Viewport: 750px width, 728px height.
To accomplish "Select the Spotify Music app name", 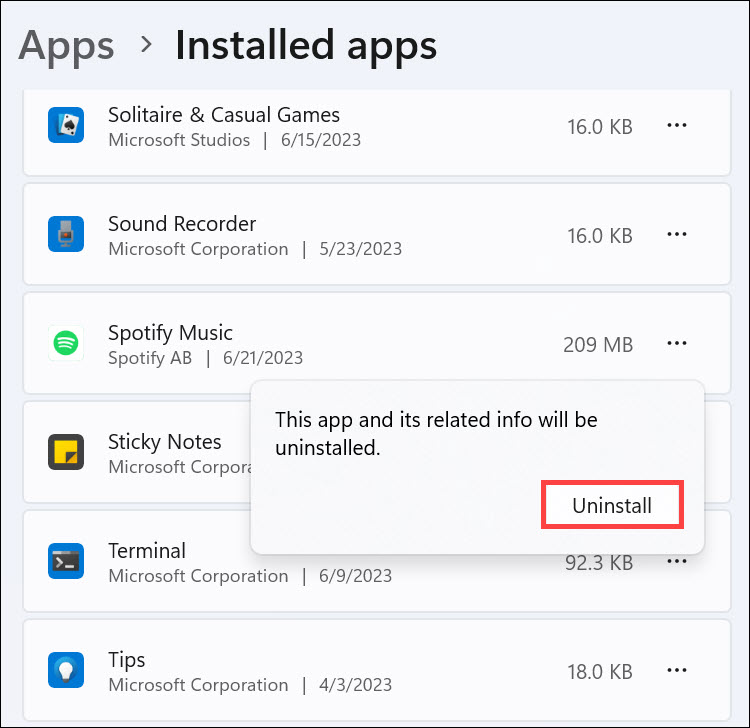I will tap(170, 333).
